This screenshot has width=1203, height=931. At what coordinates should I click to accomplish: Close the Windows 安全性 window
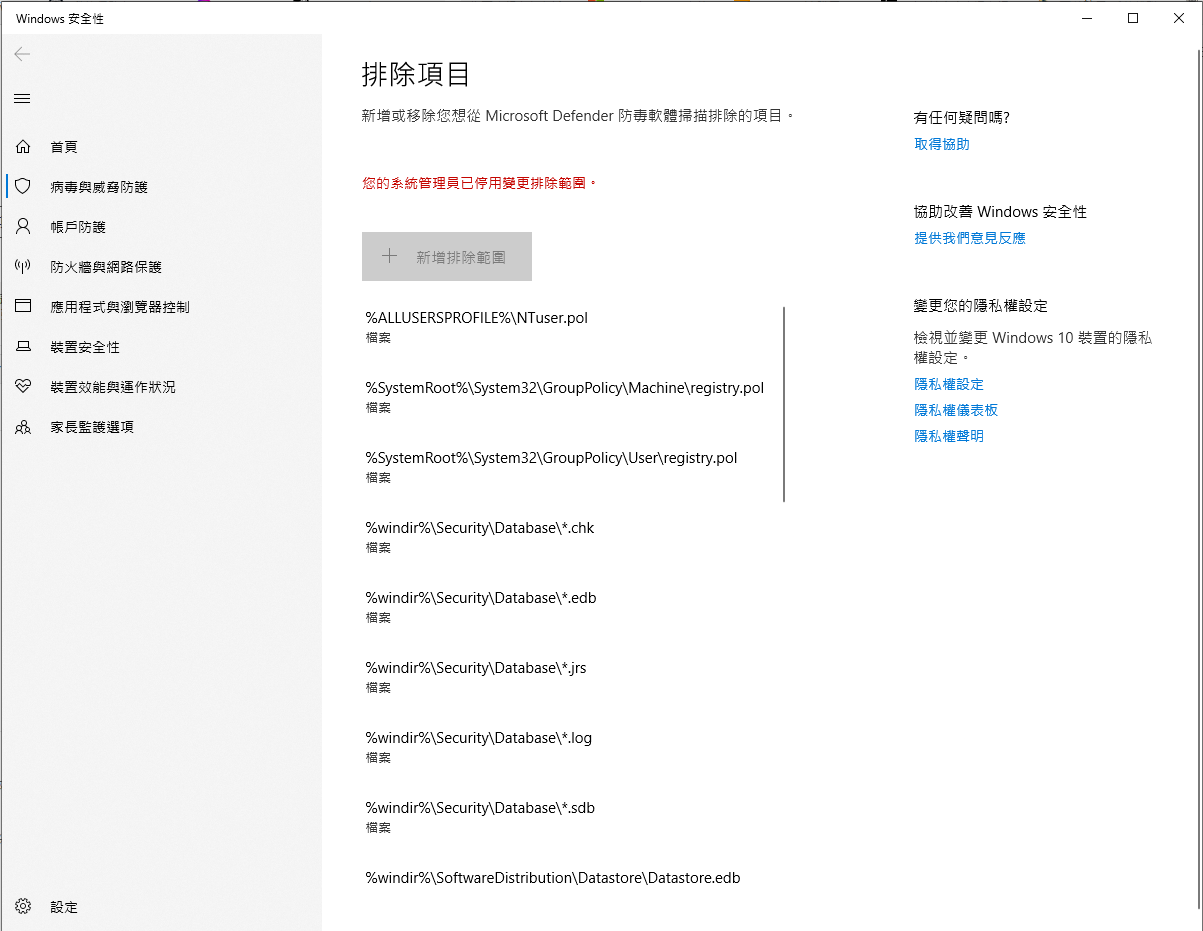click(x=1179, y=18)
